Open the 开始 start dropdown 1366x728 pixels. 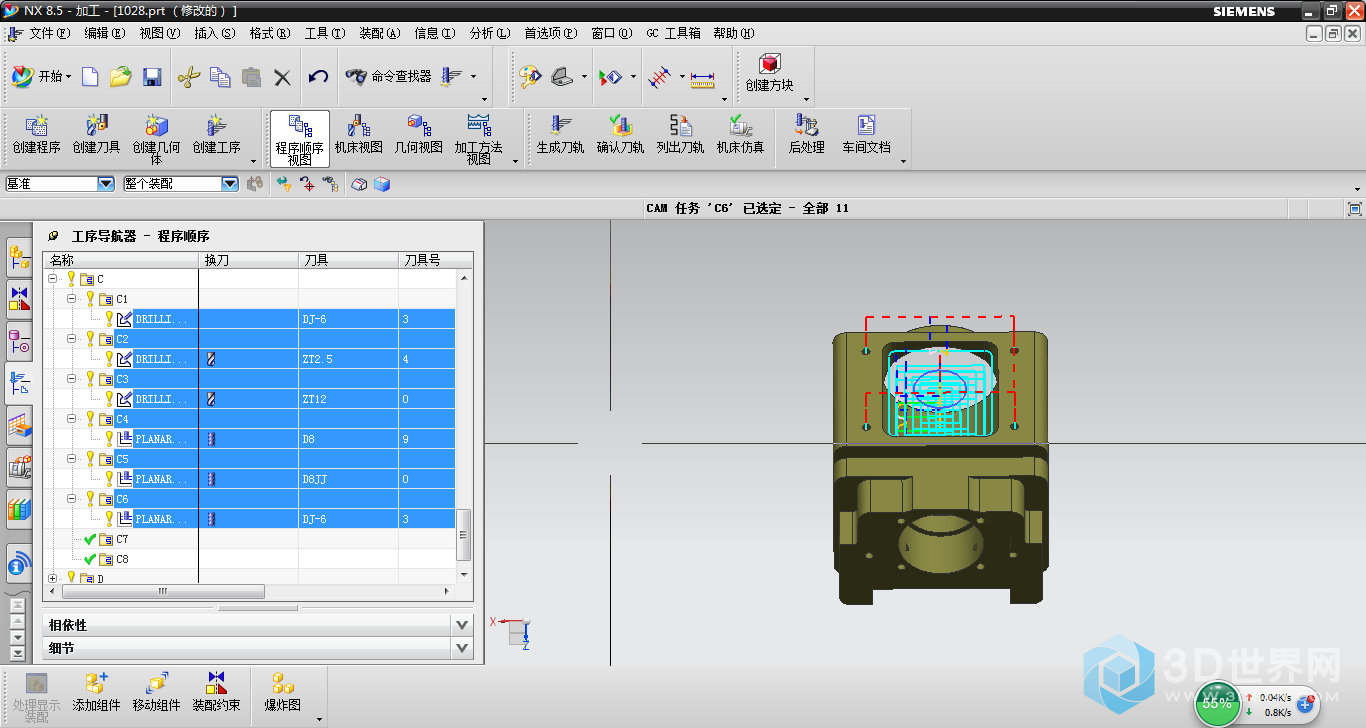42,77
